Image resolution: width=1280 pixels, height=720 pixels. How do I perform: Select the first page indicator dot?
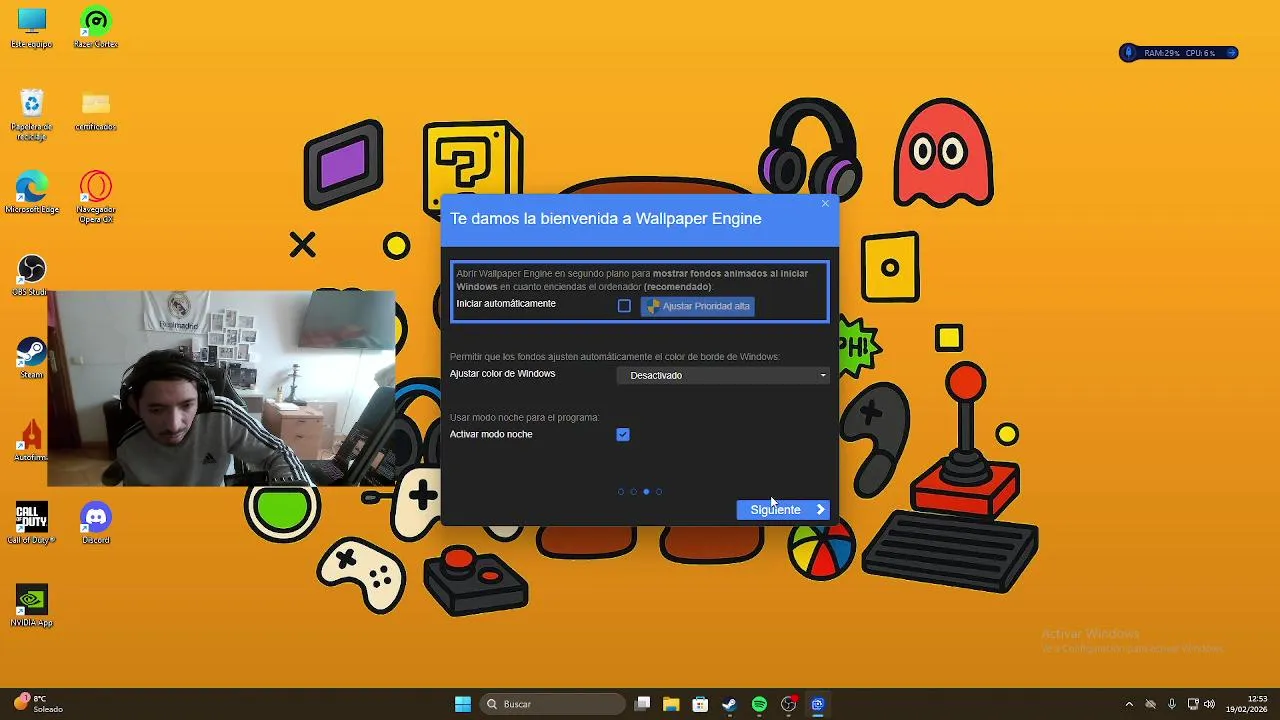tap(621, 491)
